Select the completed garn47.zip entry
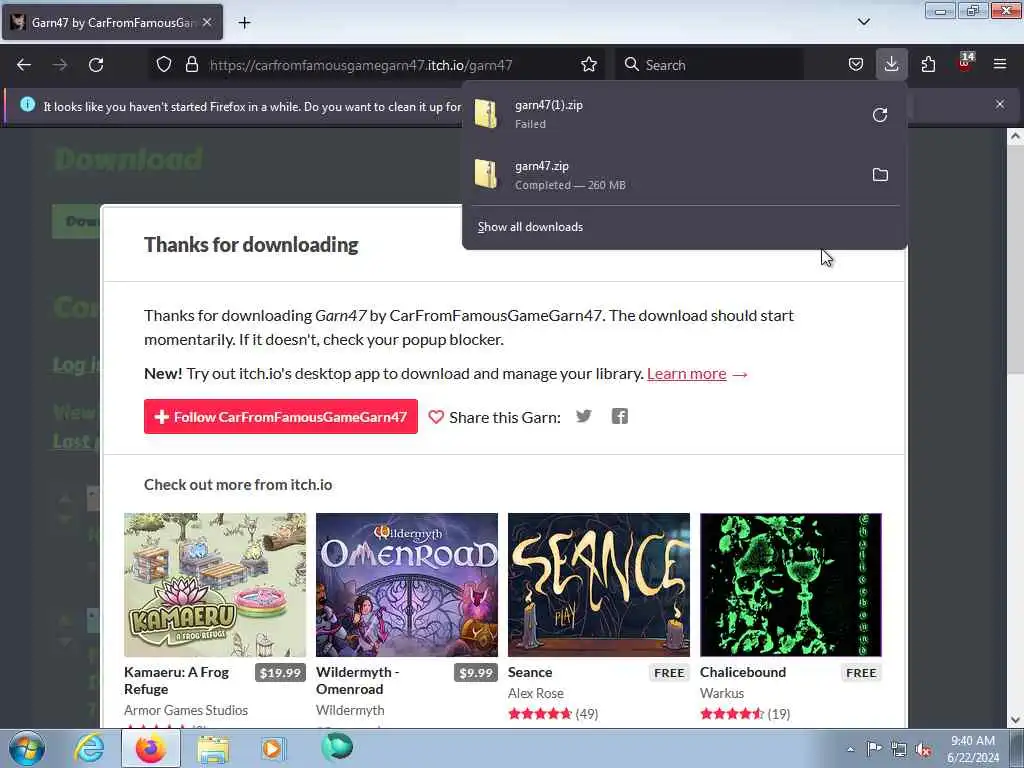This screenshot has width=1024, height=768. pyautogui.click(x=684, y=175)
